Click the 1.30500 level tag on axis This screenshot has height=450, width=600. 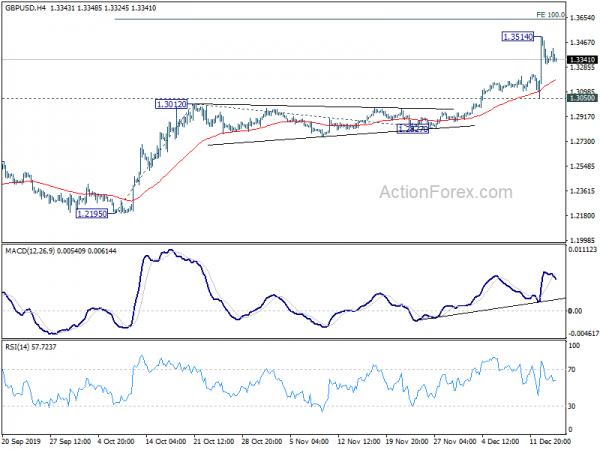tap(582, 98)
